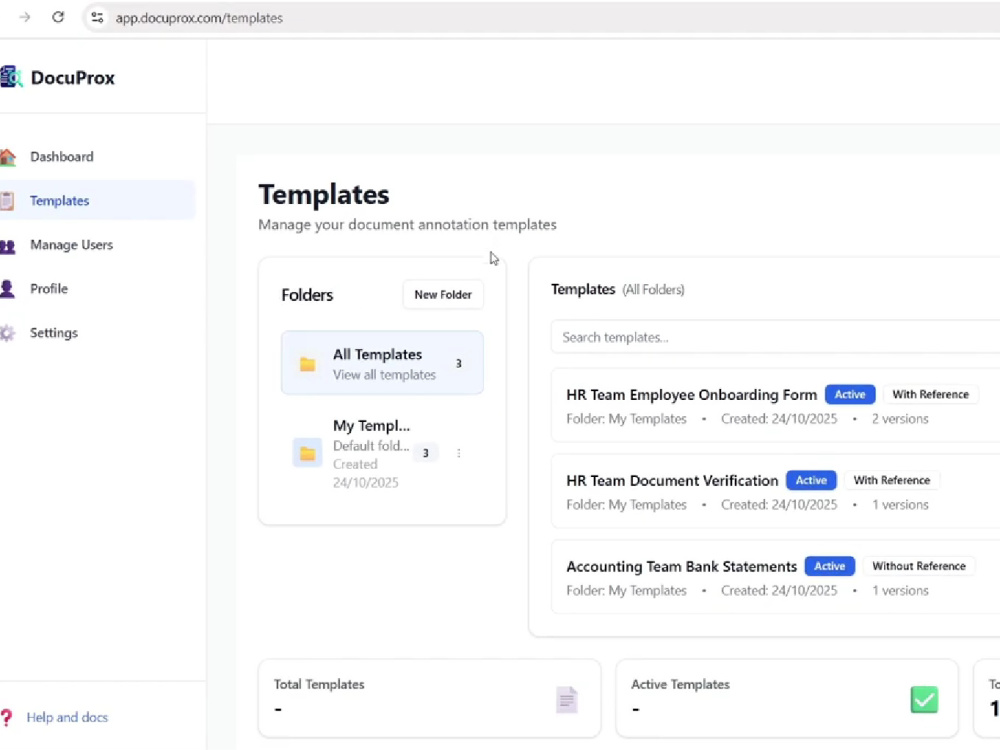This screenshot has width=1000, height=750.
Task: Click the "(All Folders)" label
Action: [653, 290]
